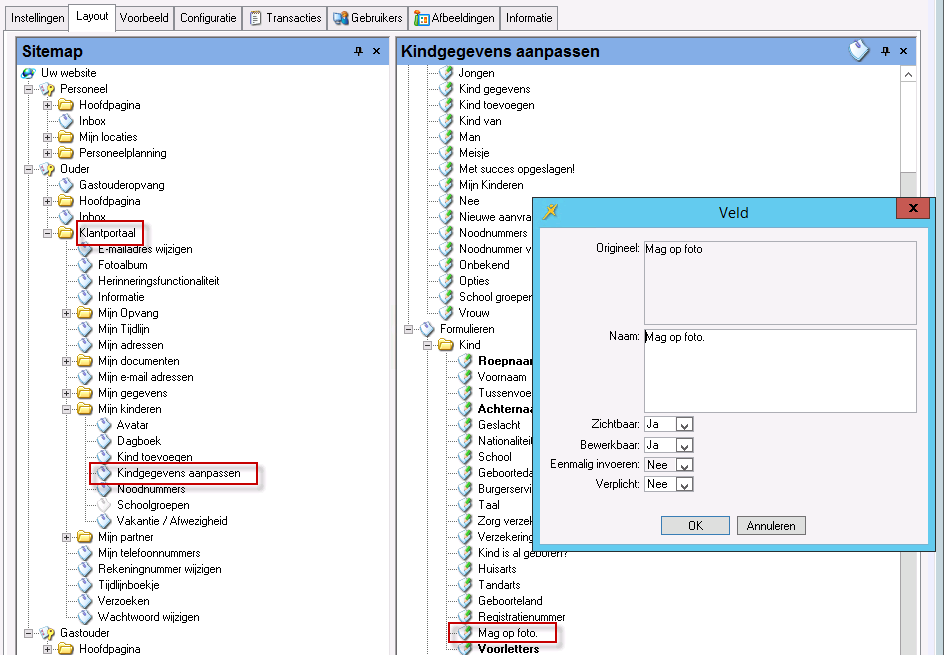Open the Eenmalig invoeren dropdown
The image size is (944, 655).
[684, 465]
